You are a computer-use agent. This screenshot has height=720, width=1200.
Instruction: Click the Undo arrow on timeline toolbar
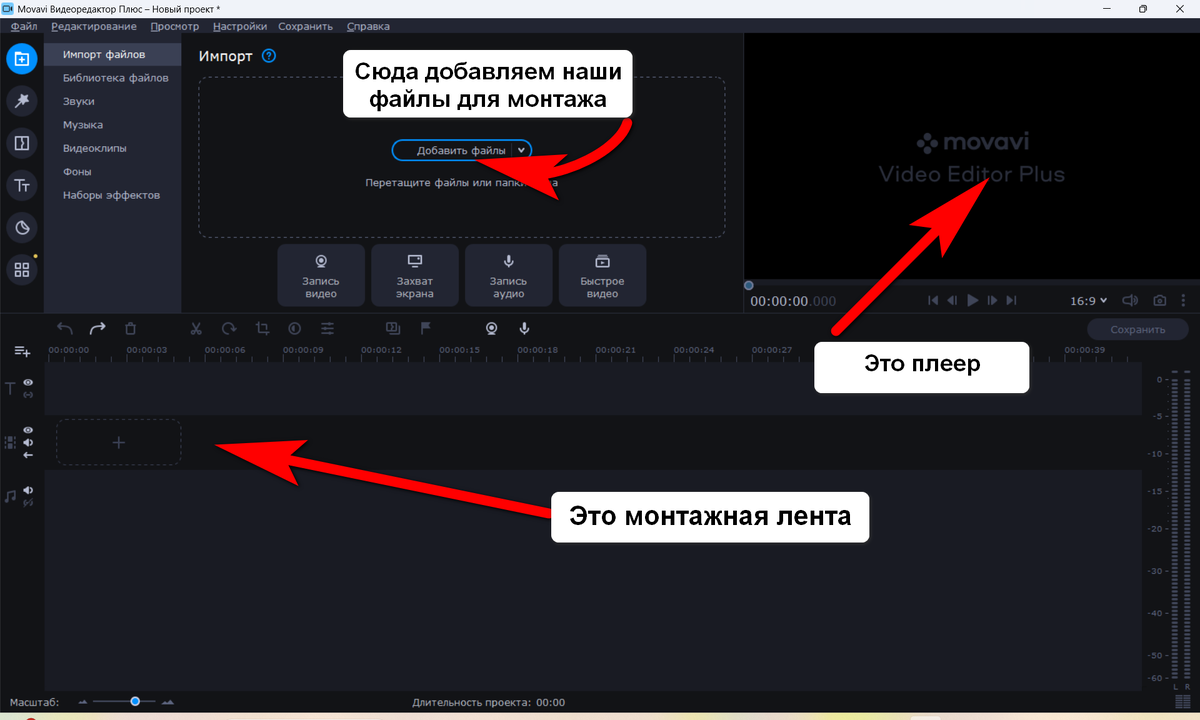point(65,328)
